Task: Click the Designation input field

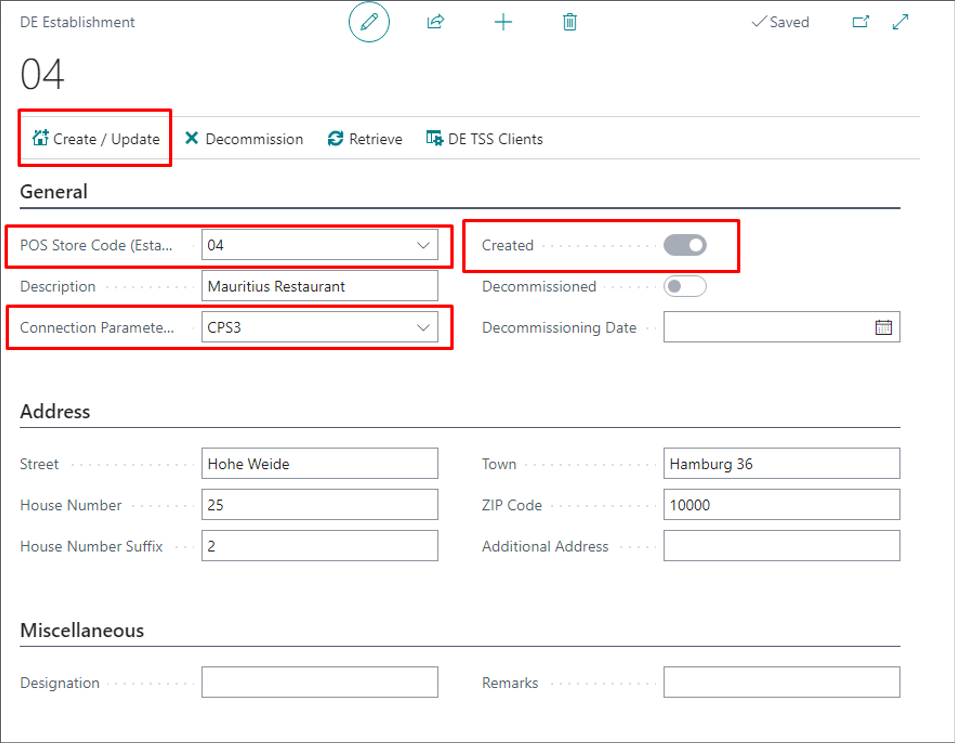Action: (320, 682)
